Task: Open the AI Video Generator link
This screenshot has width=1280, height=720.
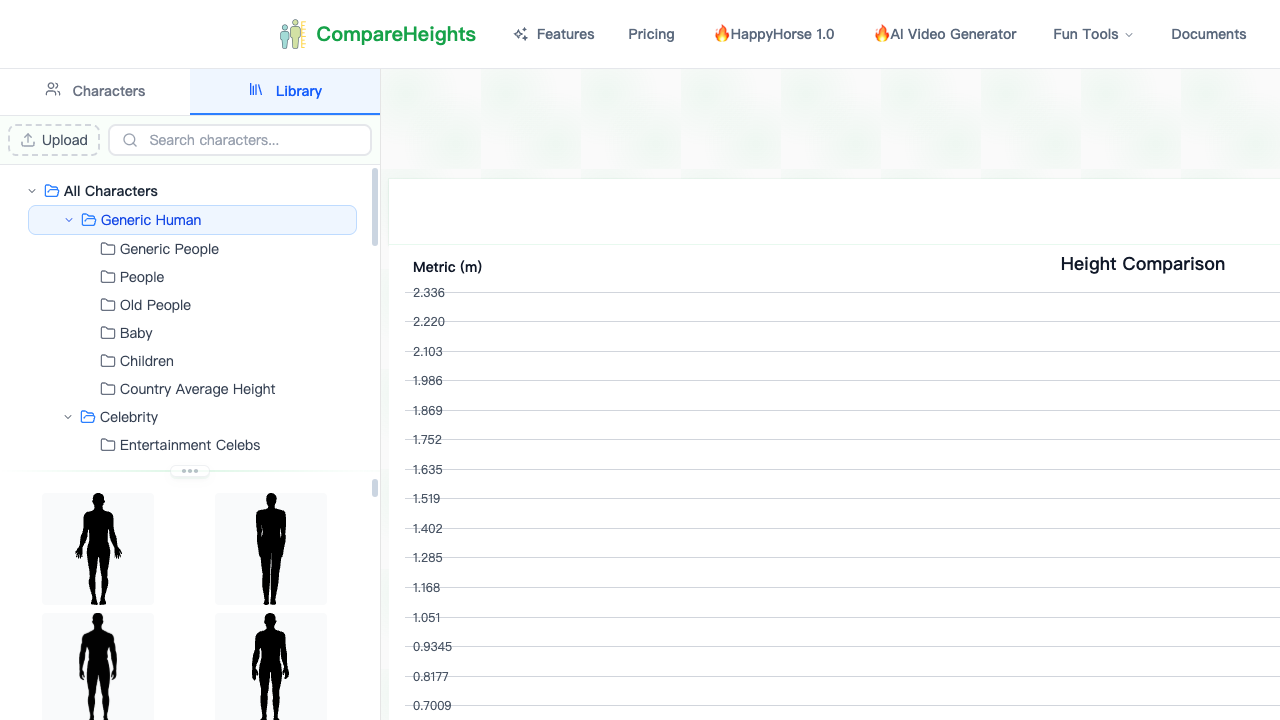Action: [945, 34]
